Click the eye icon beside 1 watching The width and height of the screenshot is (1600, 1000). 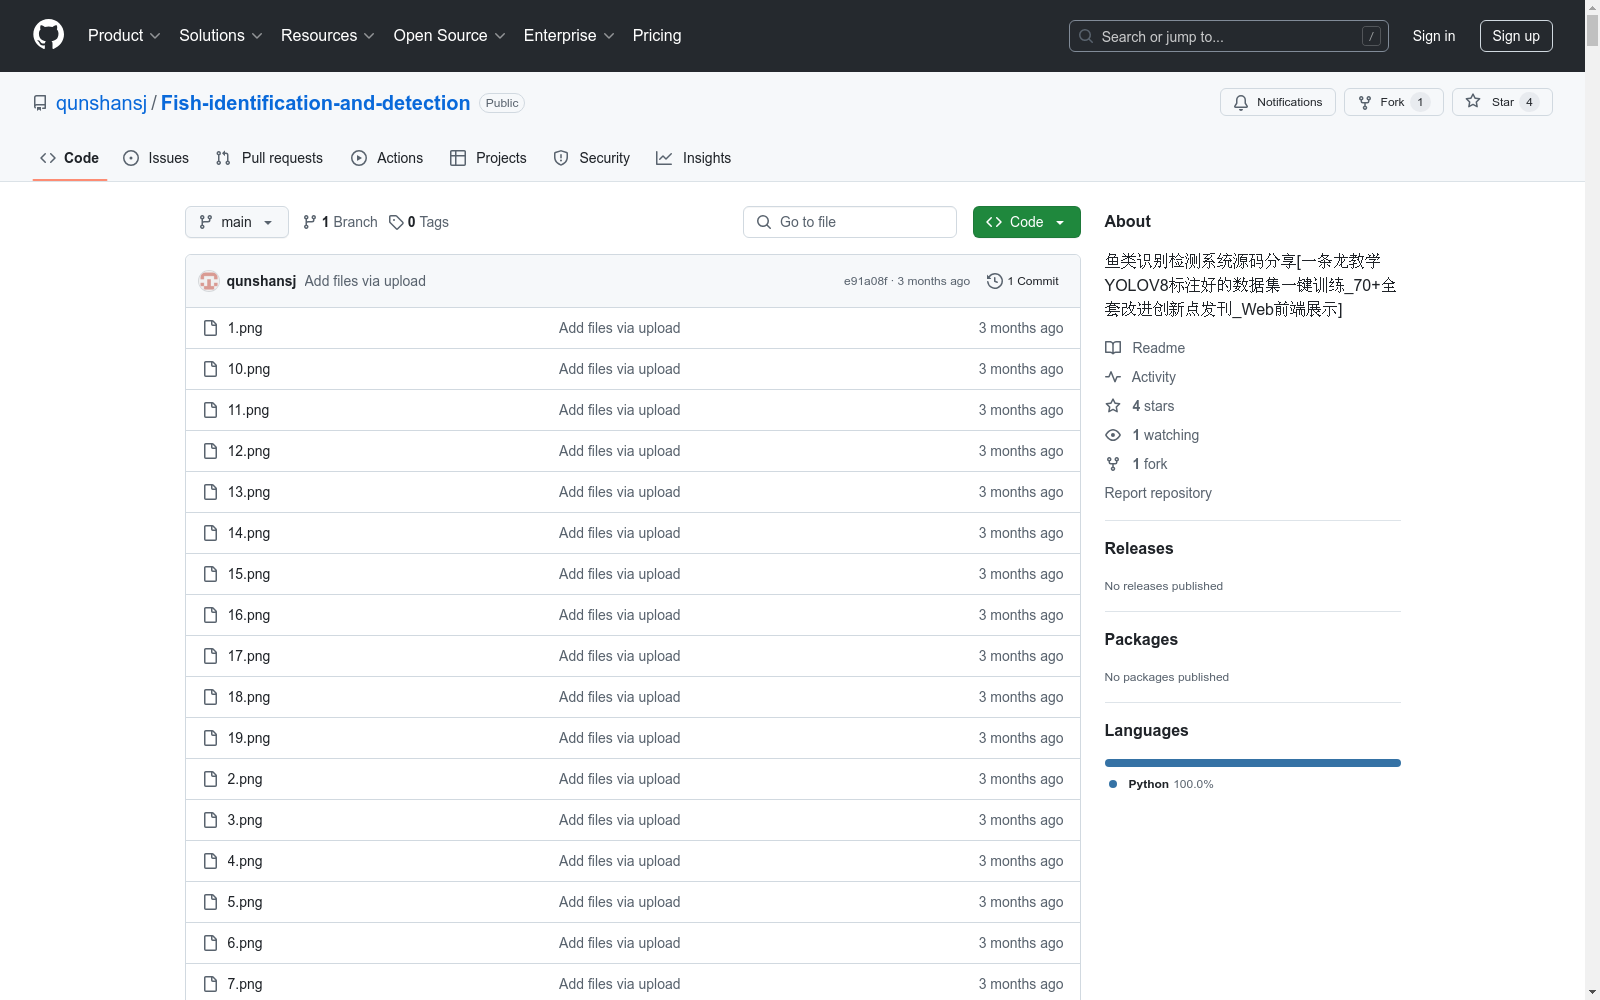pos(1113,435)
